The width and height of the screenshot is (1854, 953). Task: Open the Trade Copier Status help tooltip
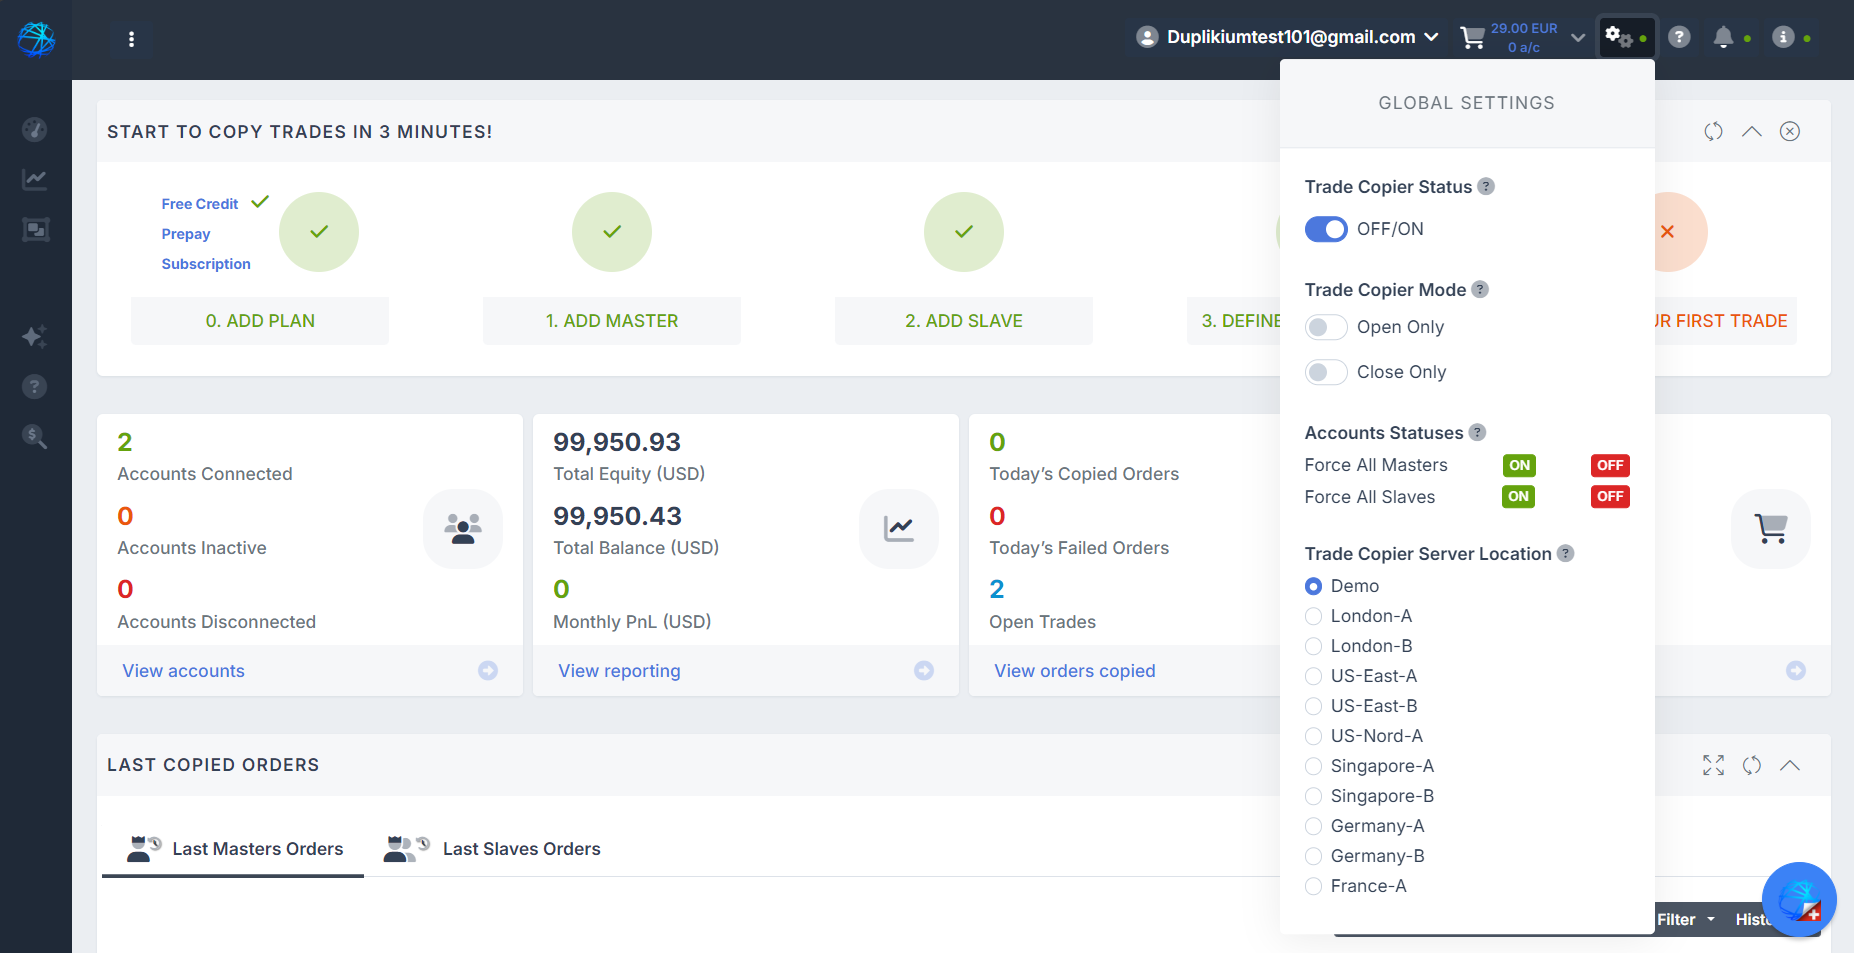coord(1486,186)
